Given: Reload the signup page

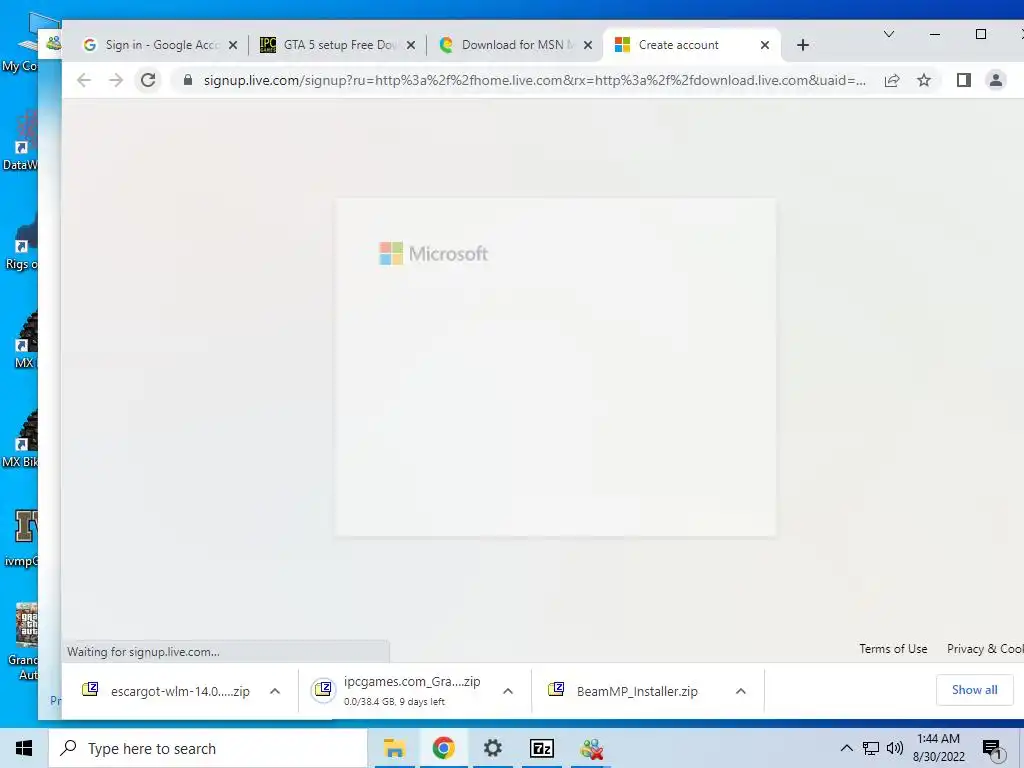Looking at the screenshot, I should click(148, 80).
